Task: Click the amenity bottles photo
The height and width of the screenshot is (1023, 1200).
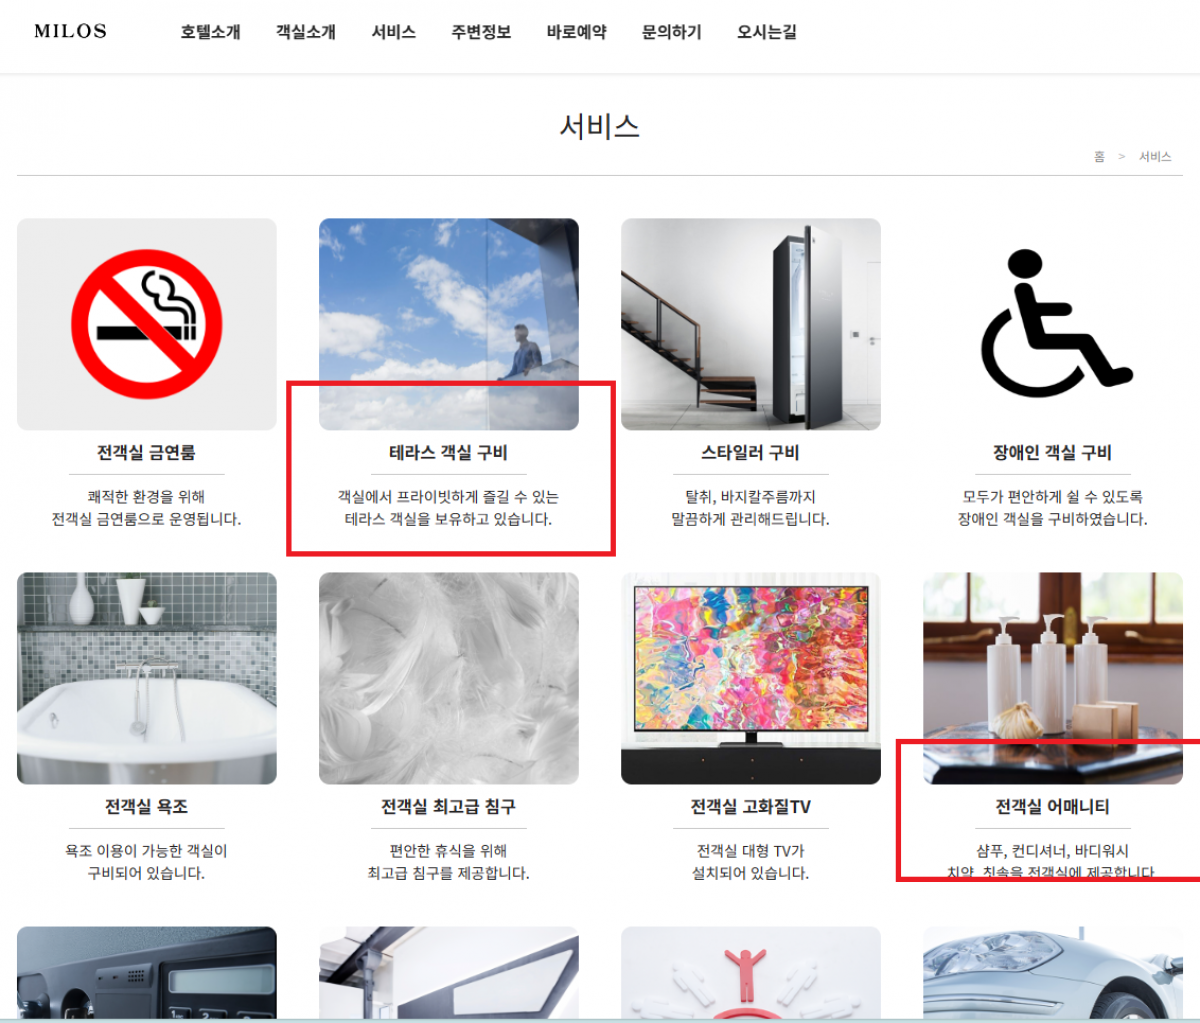Action: [1052, 660]
